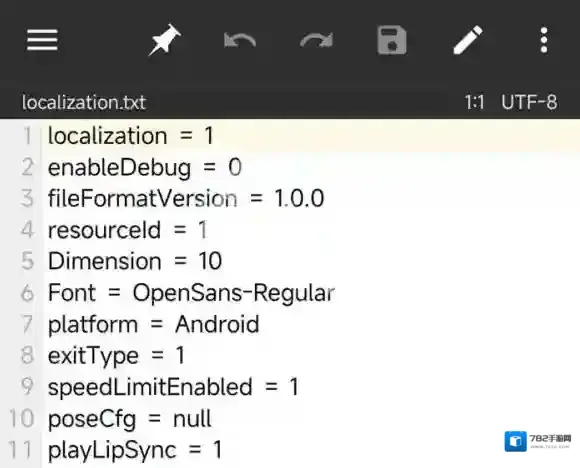The width and height of the screenshot is (580, 468).
Task: Tap the pushpin icon in toolbar
Action: pyautogui.click(x=165, y=40)
